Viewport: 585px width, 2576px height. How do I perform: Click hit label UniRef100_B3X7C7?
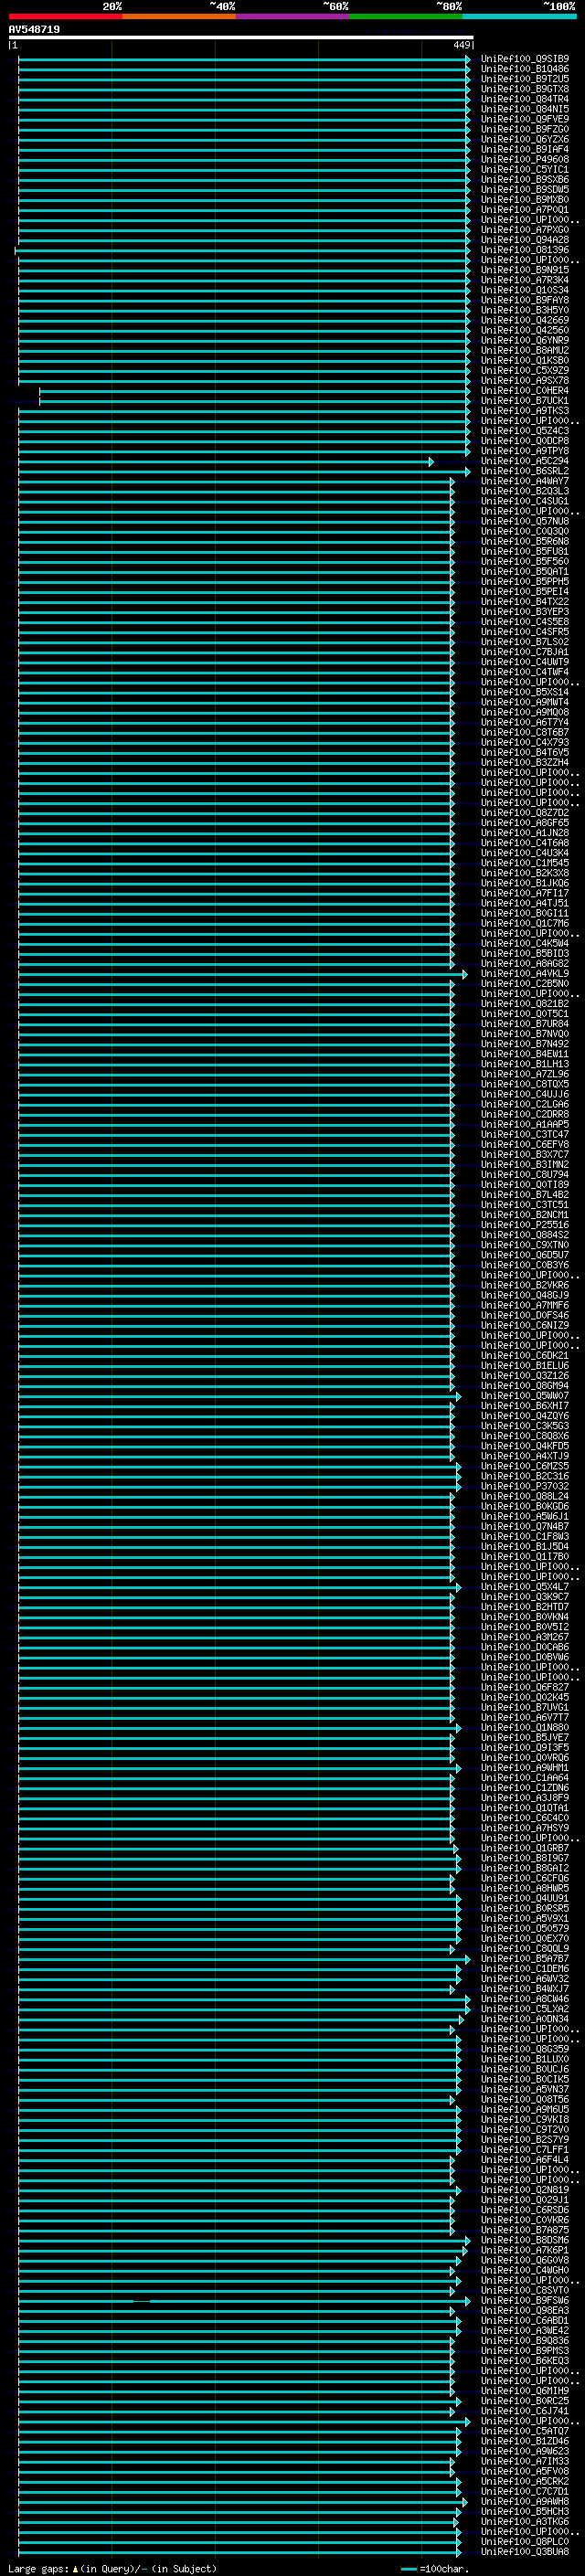click(525, 1154)
